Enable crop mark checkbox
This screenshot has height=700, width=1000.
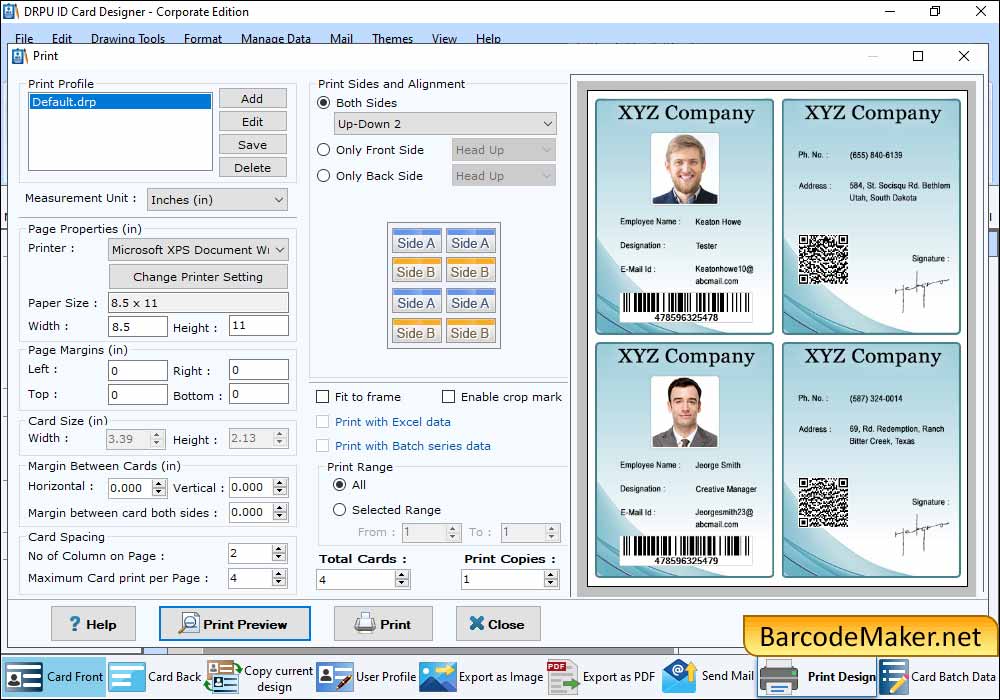(449, 397)
